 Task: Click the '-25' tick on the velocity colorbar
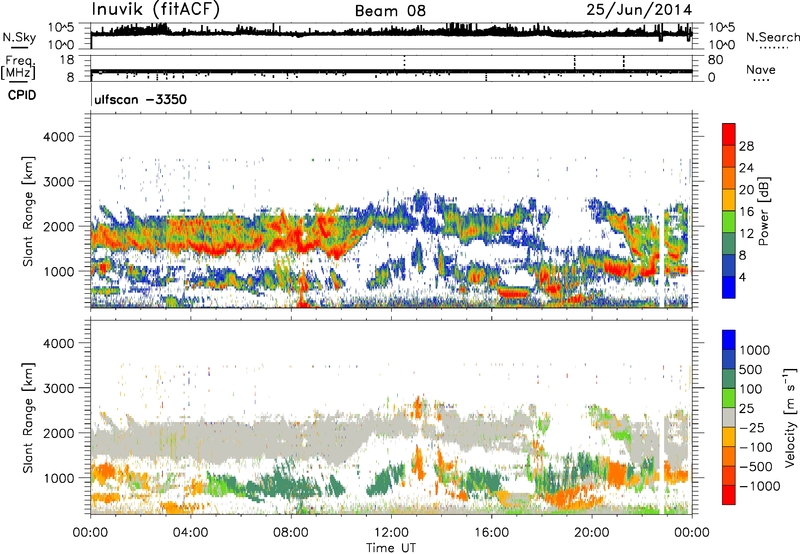(x=753, y=427)
